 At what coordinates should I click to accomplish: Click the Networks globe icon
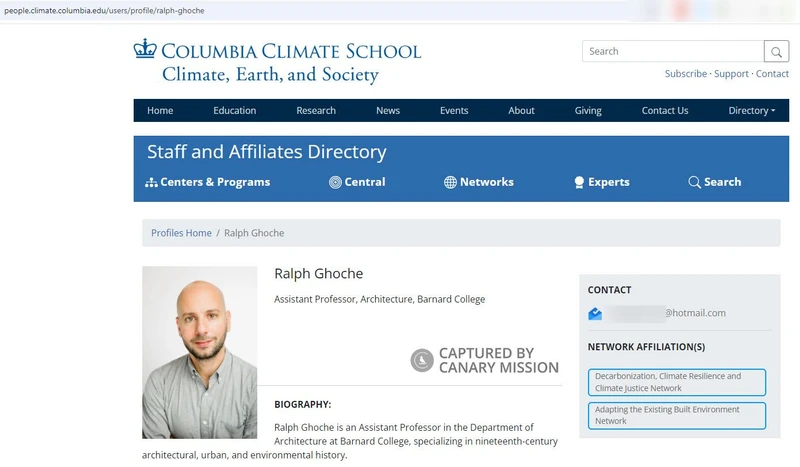point(450,182)
